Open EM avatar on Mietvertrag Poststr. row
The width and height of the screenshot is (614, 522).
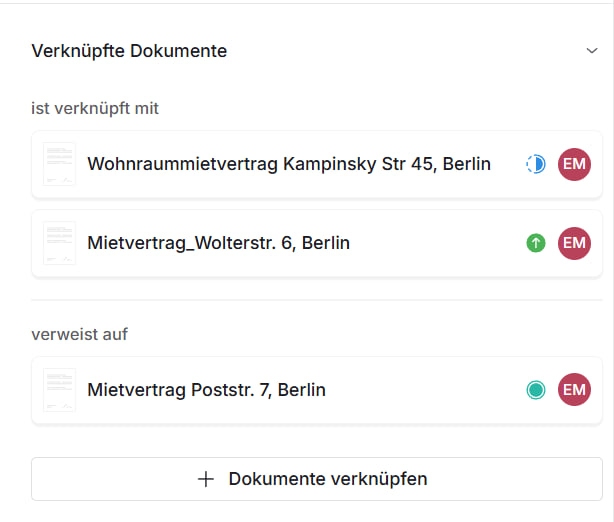pyautogui.click(x=574, y=390)
